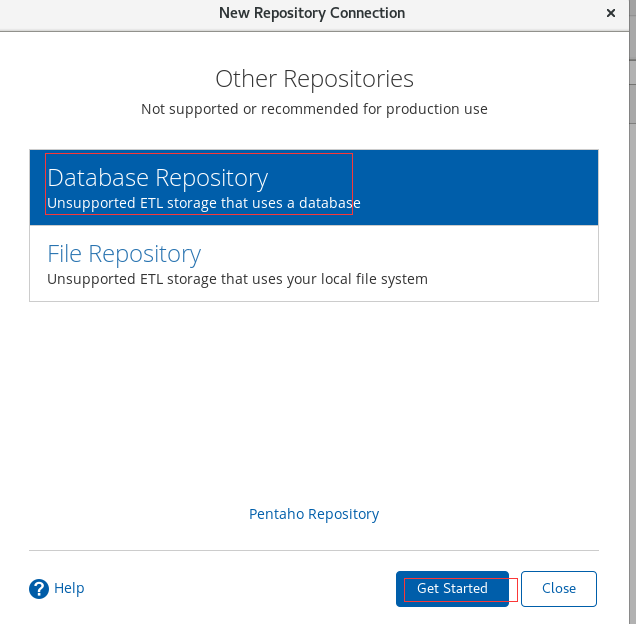
Task: Open Help via the question mark icon
Action: tap(39, 589)
